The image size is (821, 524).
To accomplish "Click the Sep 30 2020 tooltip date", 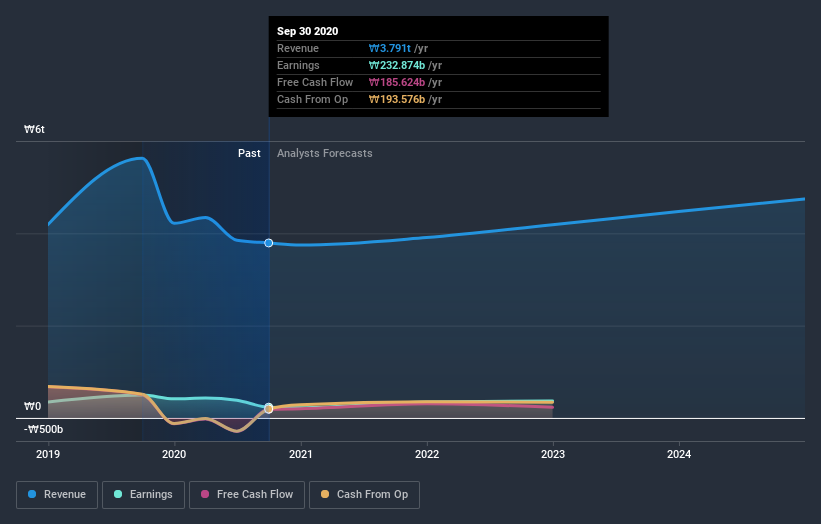I will pyautogui.click(x=307, y=31).
